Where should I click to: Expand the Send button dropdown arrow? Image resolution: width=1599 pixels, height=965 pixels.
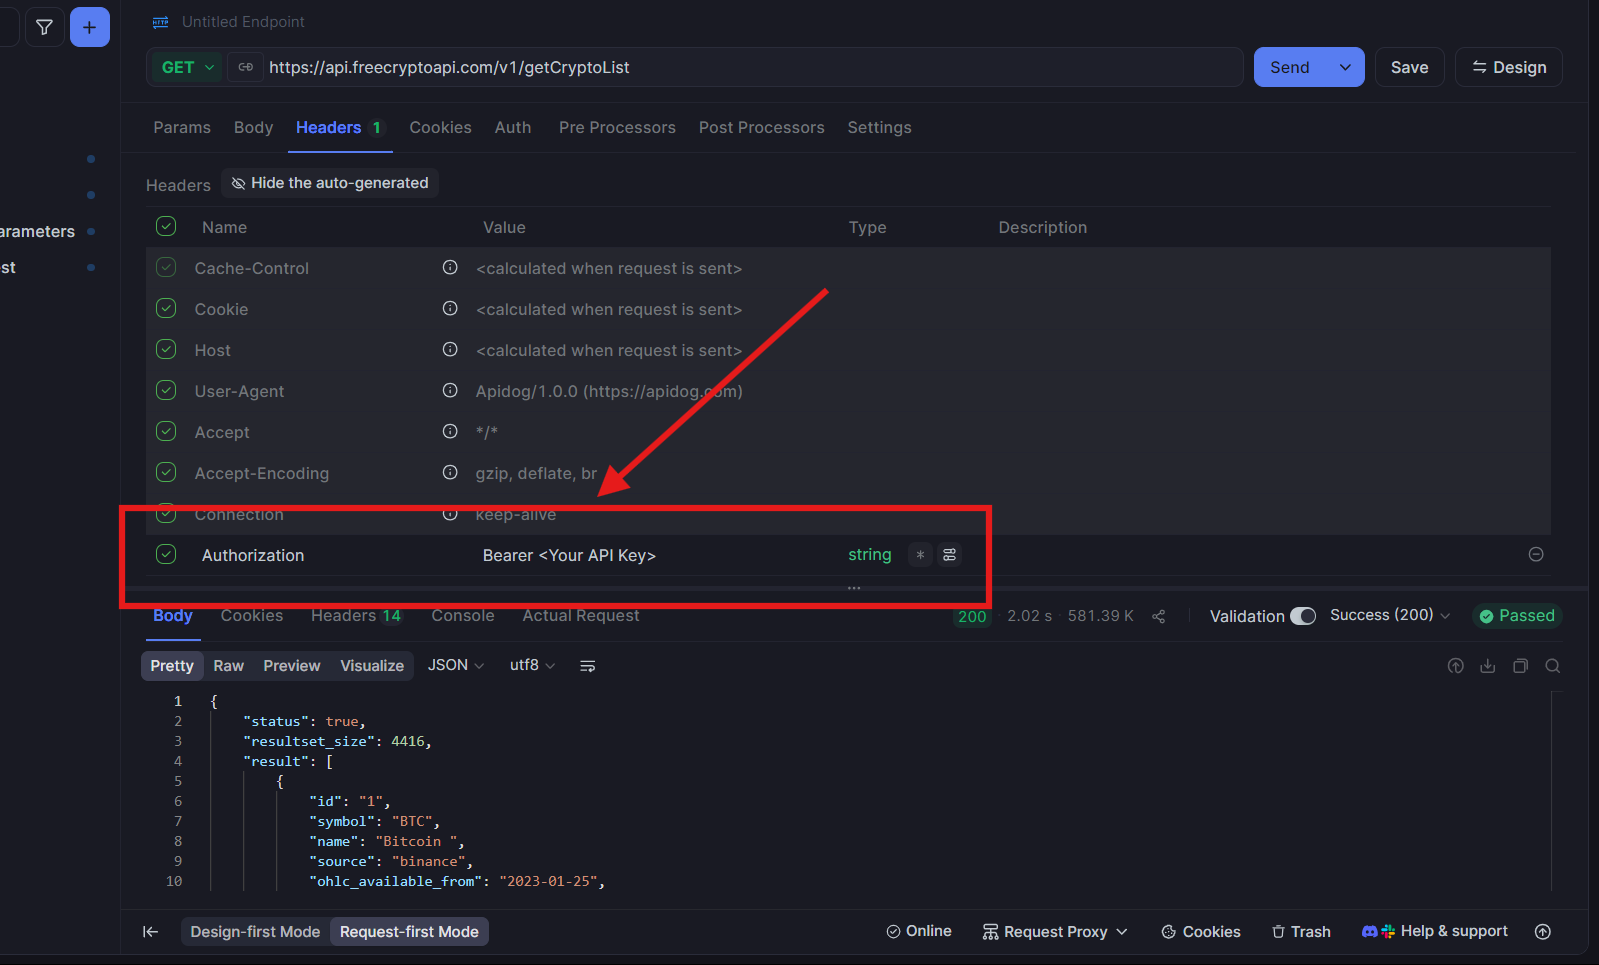pyautogui.click(x=1345, y=67)
